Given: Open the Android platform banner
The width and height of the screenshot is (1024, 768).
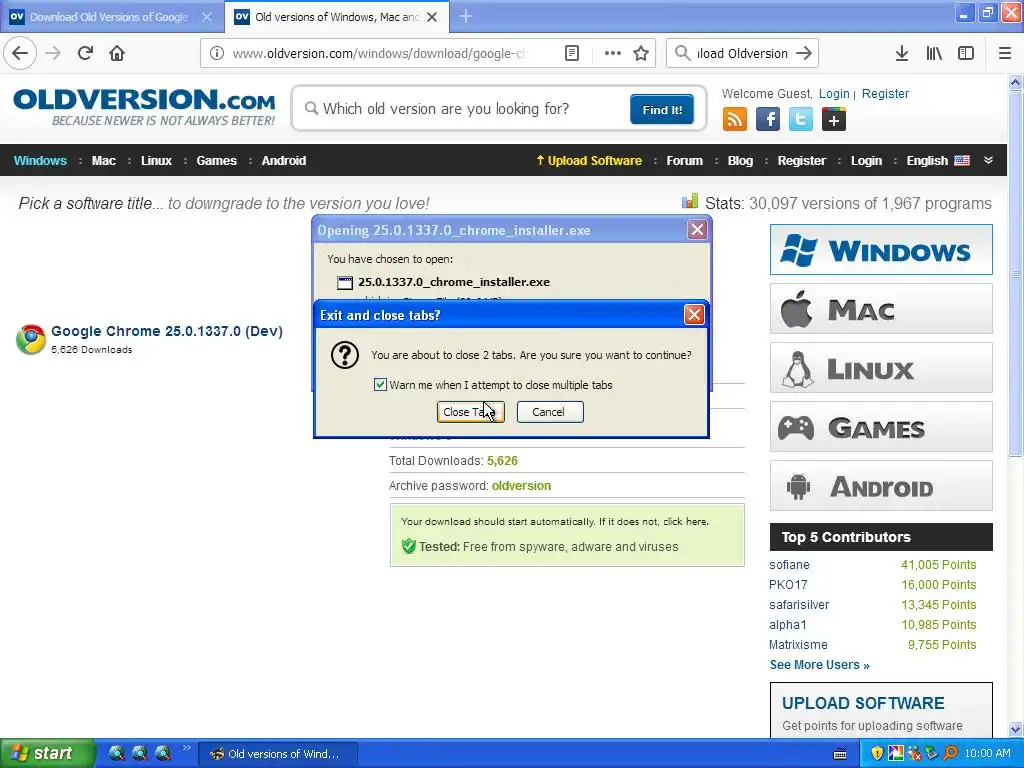Looking at the screenshot, I should click(x=881, y=486).
